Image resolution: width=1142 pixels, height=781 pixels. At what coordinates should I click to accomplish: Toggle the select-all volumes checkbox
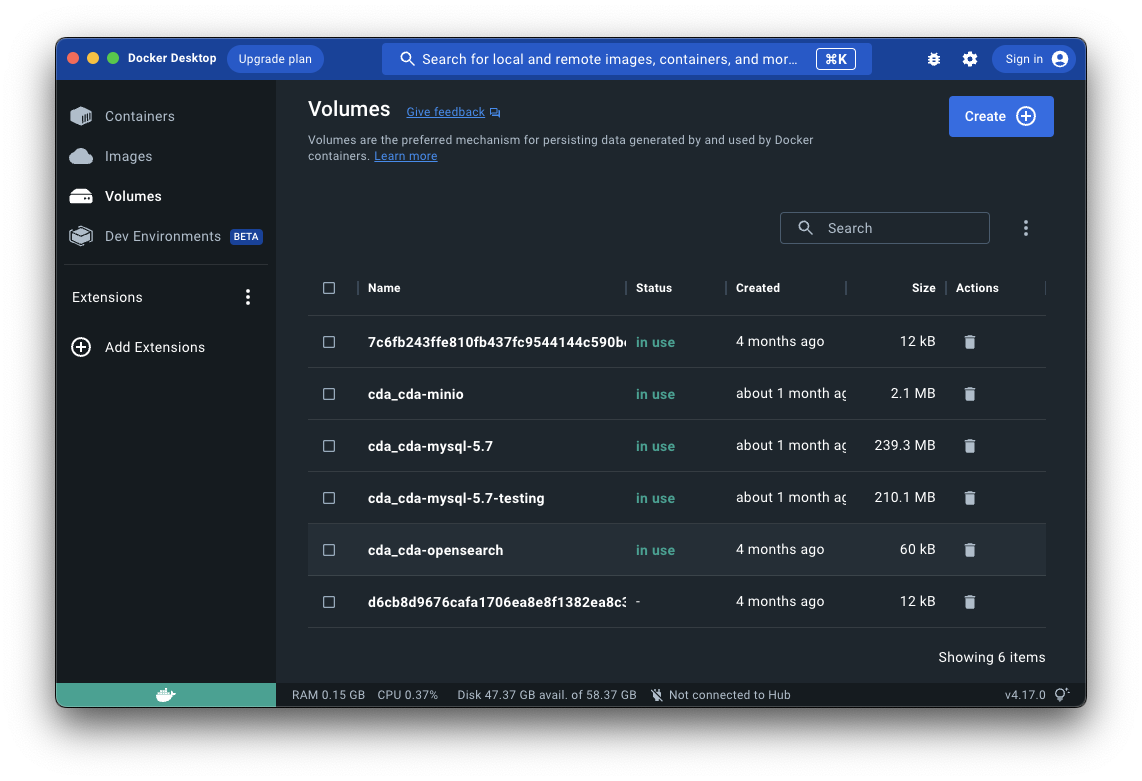click(329, 288)
